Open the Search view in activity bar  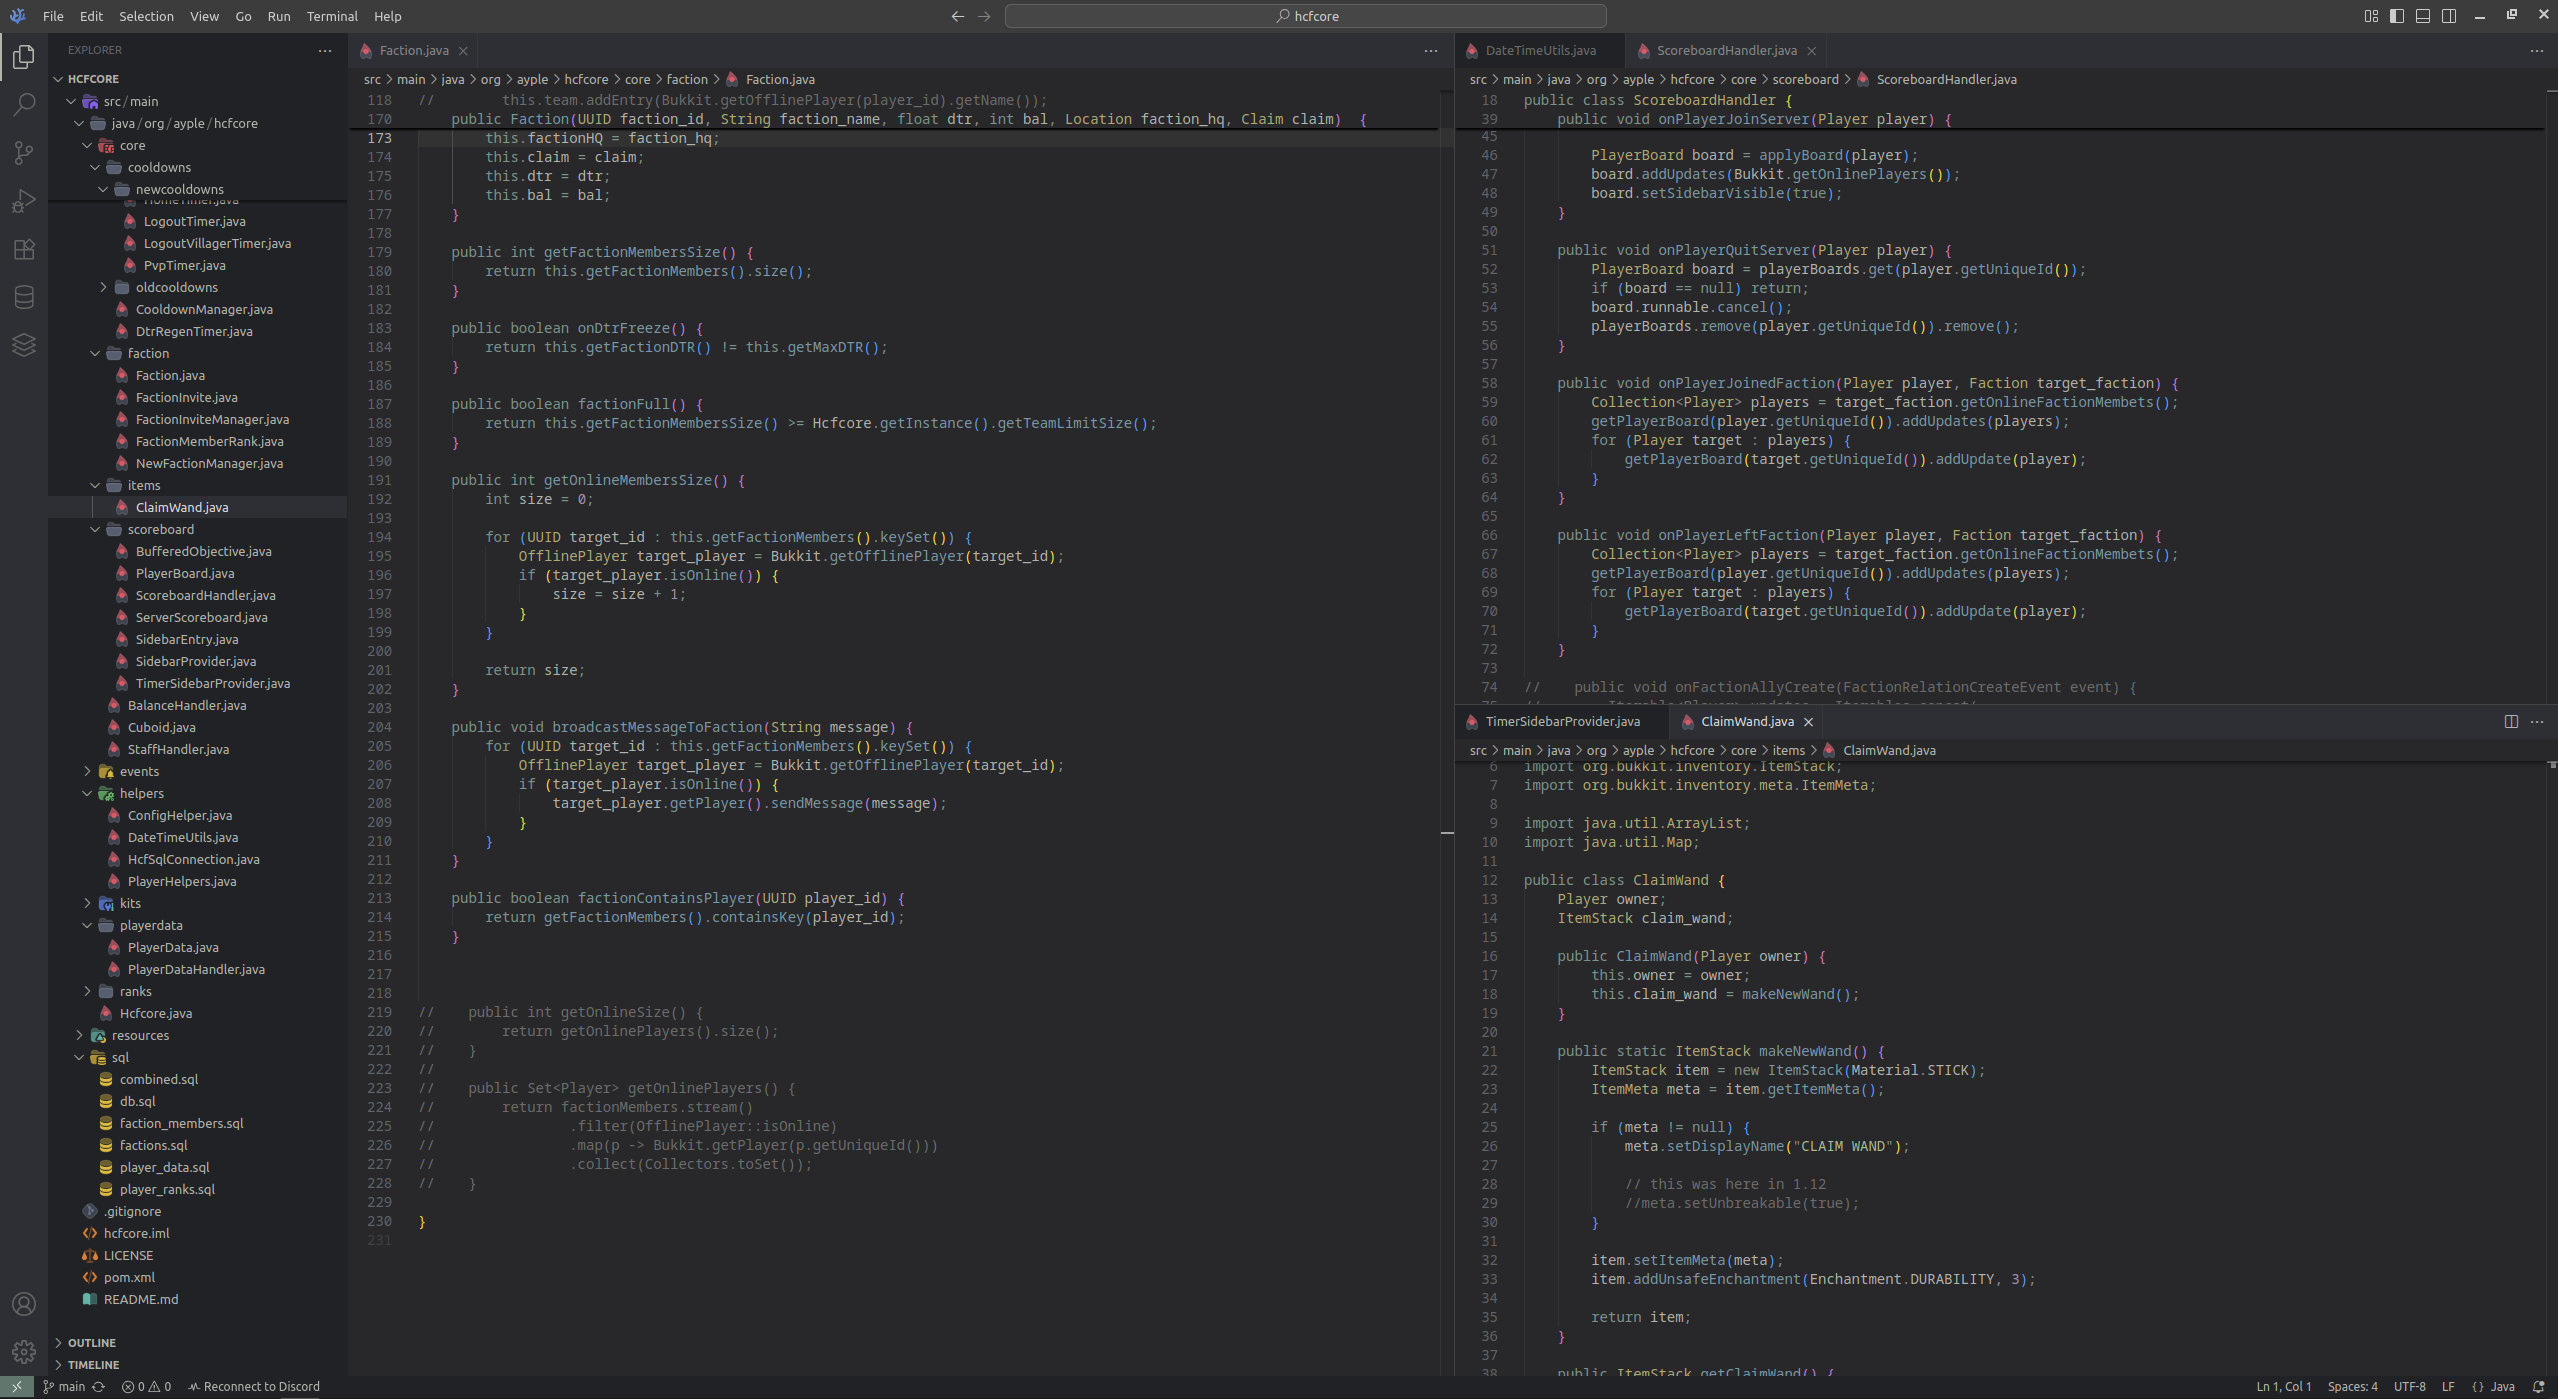tap(24, 105)
